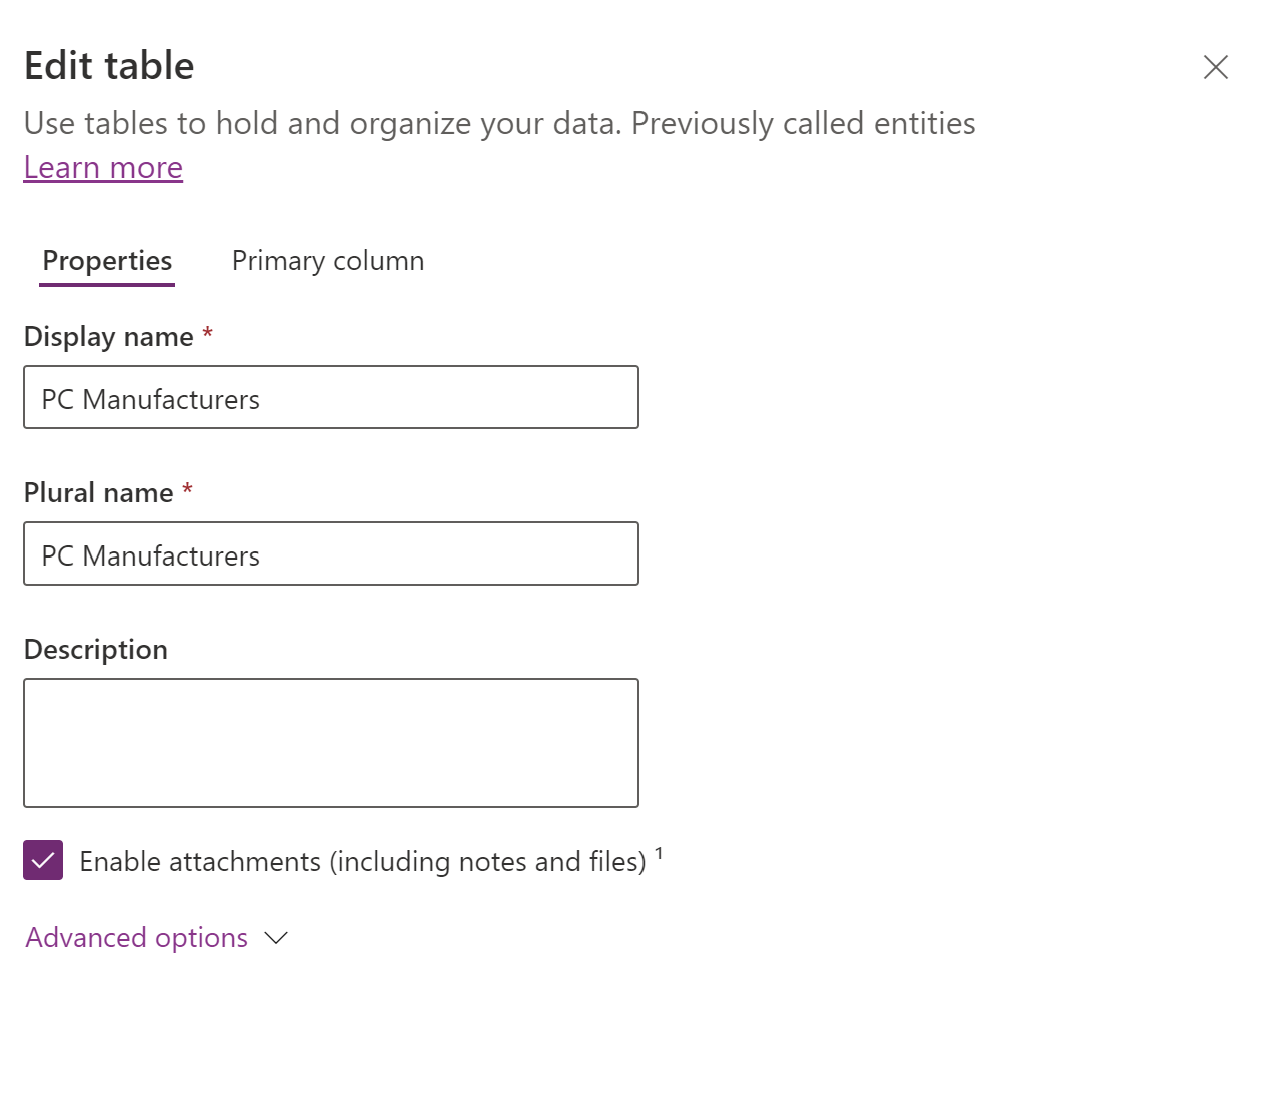Click into the Display name field
Image resolution: width=1280 pixels, height=1110 pixels.
[x=330, y=398]
